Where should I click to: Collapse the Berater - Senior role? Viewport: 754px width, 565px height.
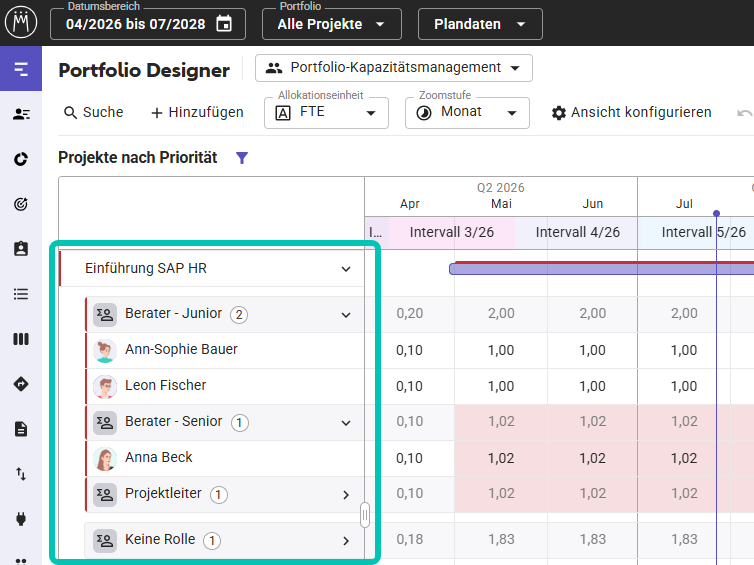tap(346, 423)
